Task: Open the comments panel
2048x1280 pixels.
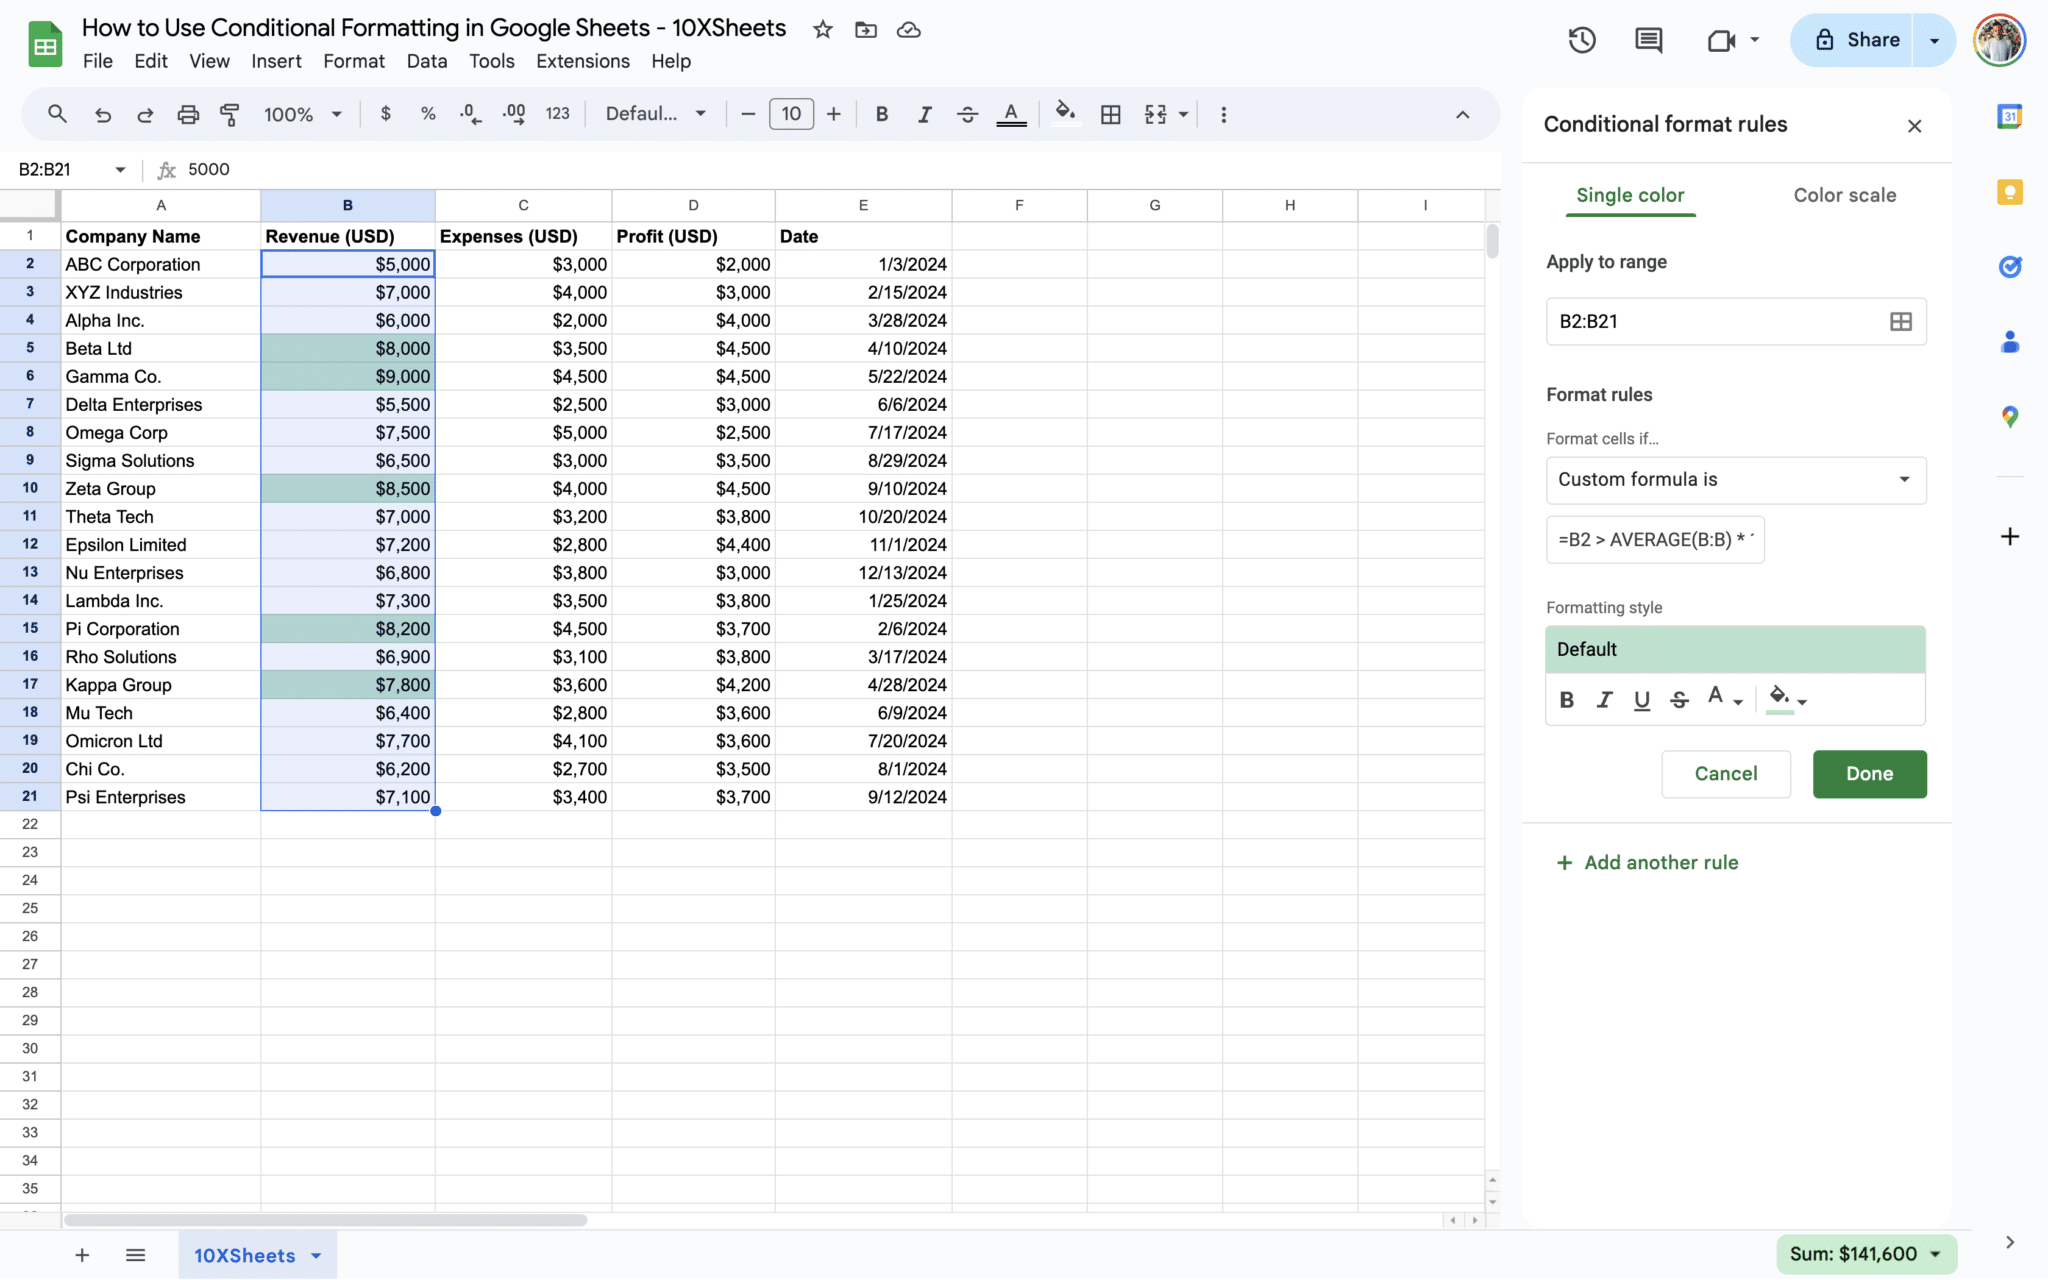Action: click(x=1648, y=40)
